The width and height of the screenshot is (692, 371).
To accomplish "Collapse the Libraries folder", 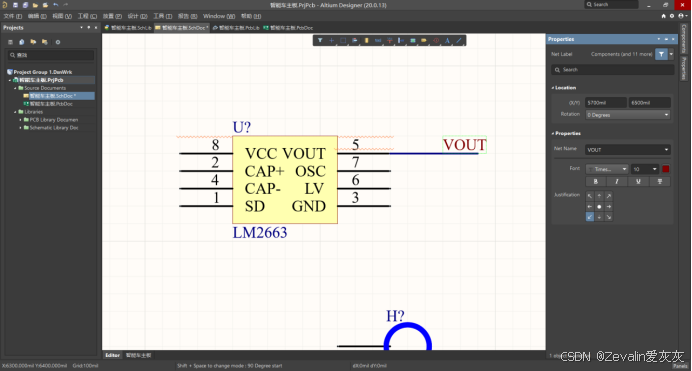I will [x=15, y=112].
